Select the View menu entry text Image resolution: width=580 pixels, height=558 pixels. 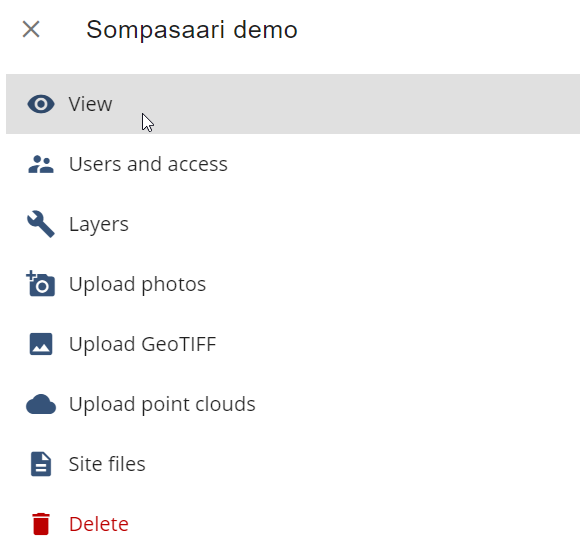pyautogui.click(x=90, y=104)
